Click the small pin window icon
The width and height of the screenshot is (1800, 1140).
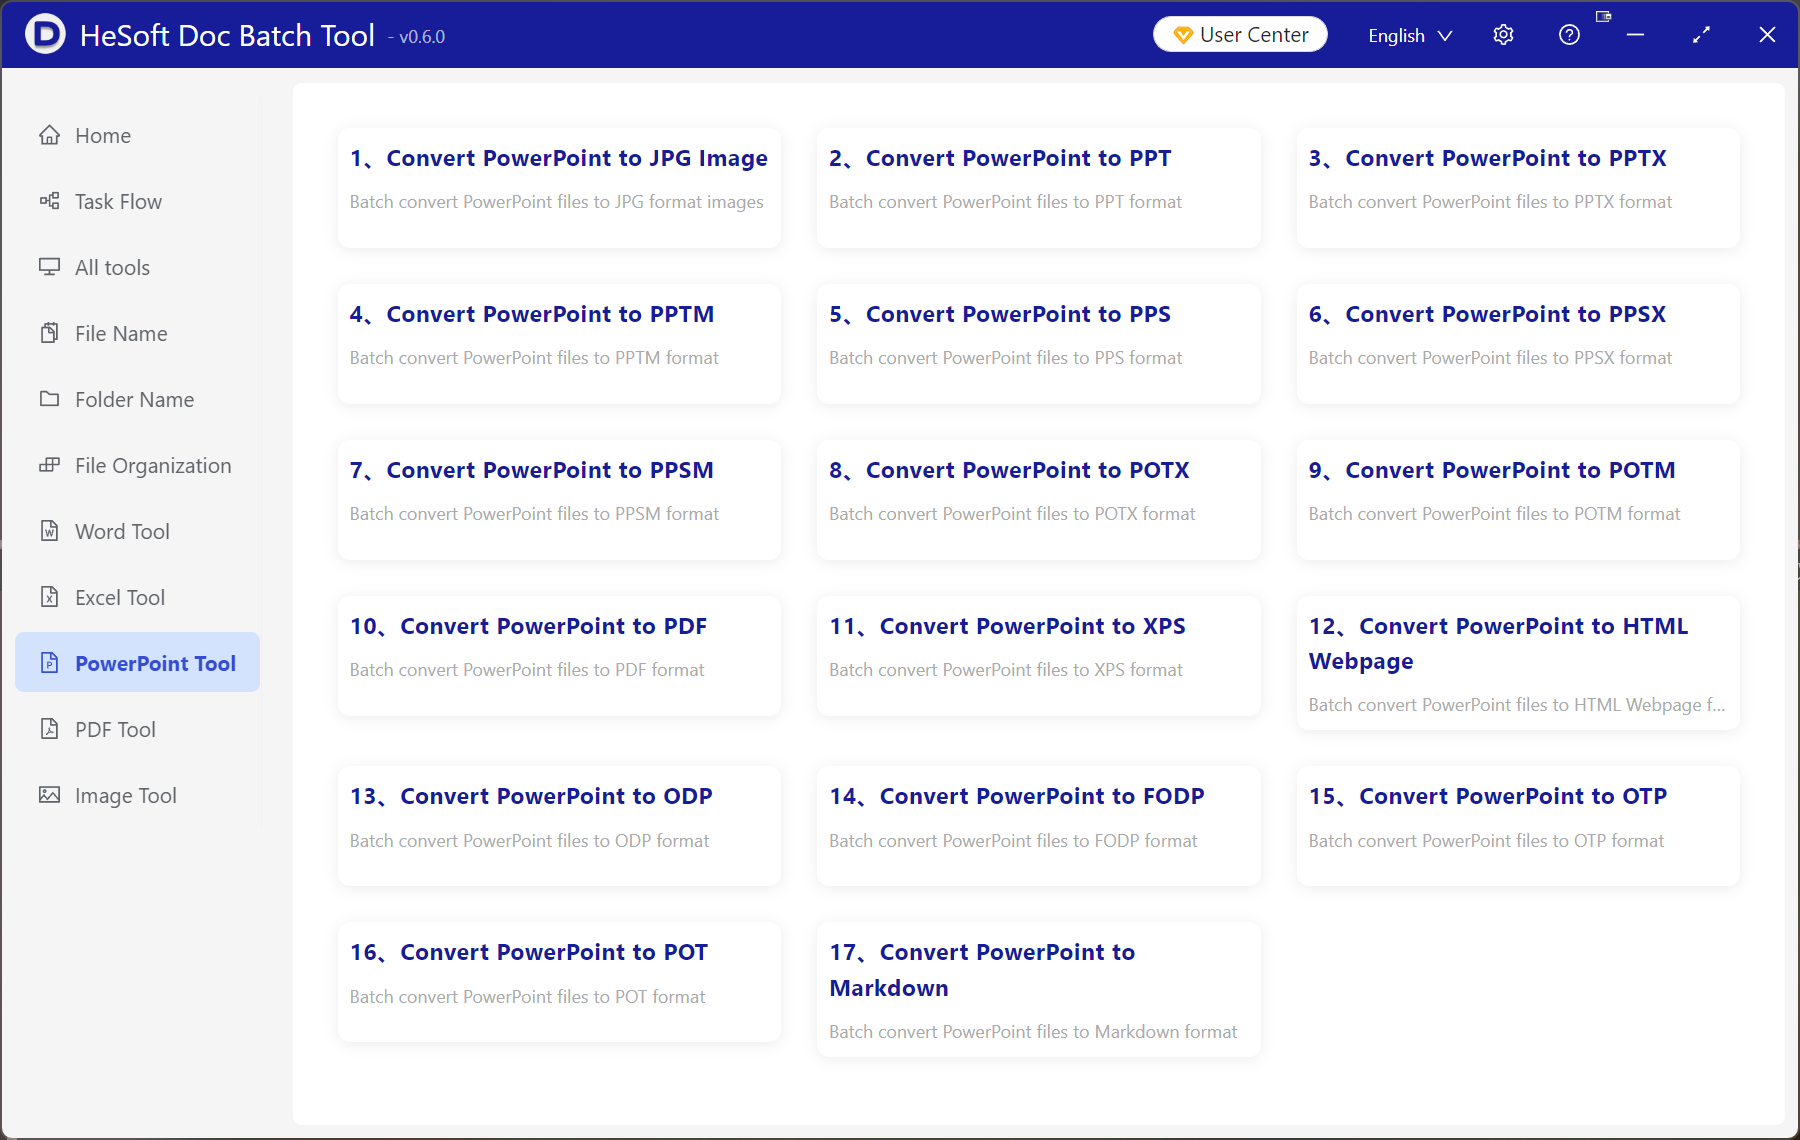1603,16
